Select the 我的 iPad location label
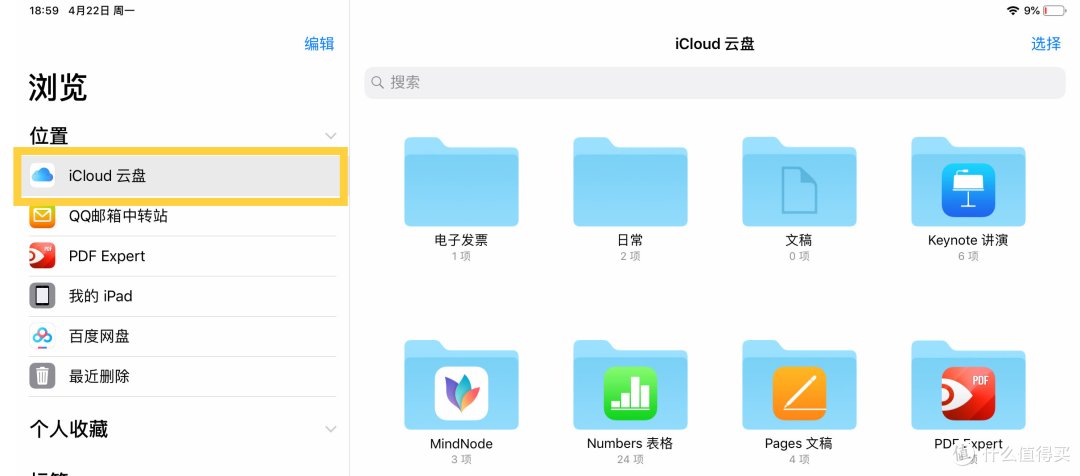Viewport: 1080px width, 476px height. [x=101, y=296]
